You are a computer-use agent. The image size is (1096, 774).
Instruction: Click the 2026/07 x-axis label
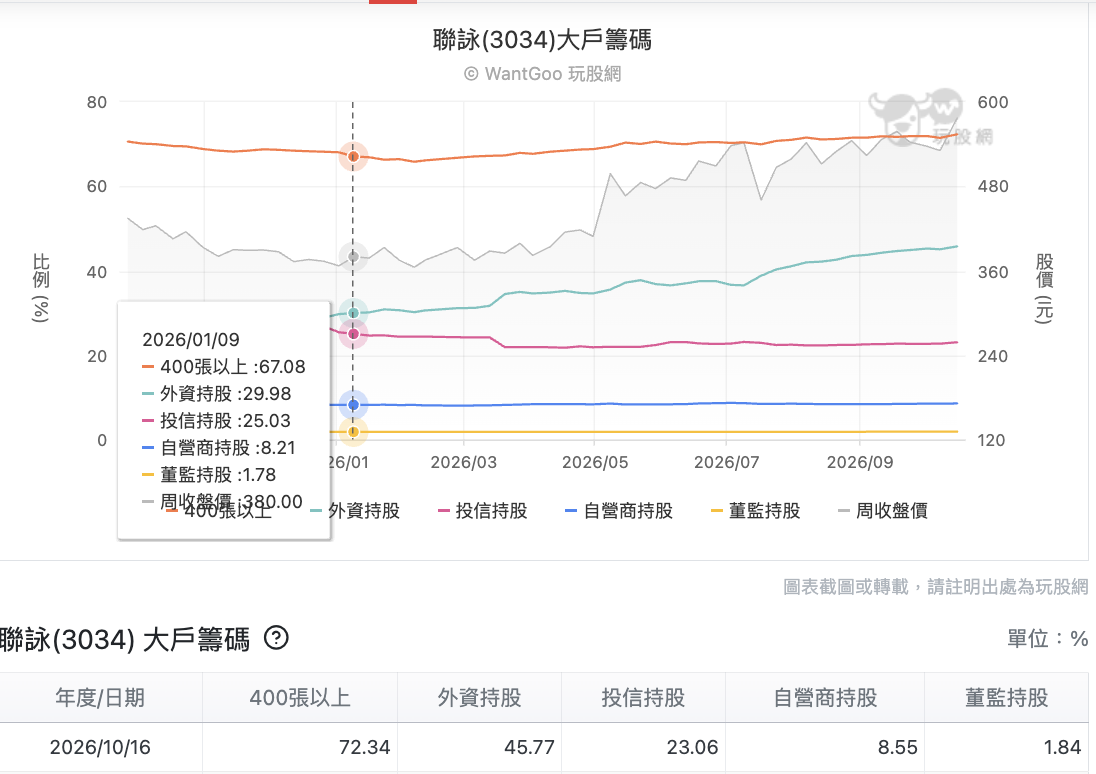click(726, 462)
